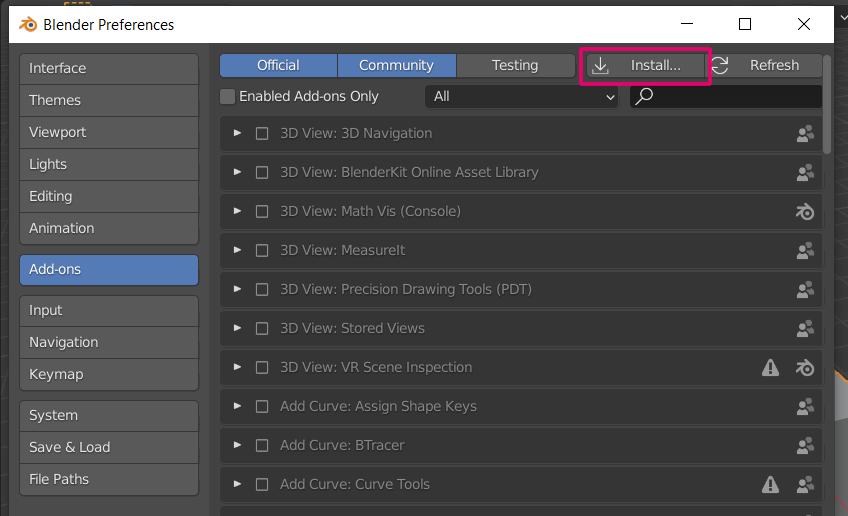Click the Install download arrow icon
848x516 pixels.
(600, 65)
